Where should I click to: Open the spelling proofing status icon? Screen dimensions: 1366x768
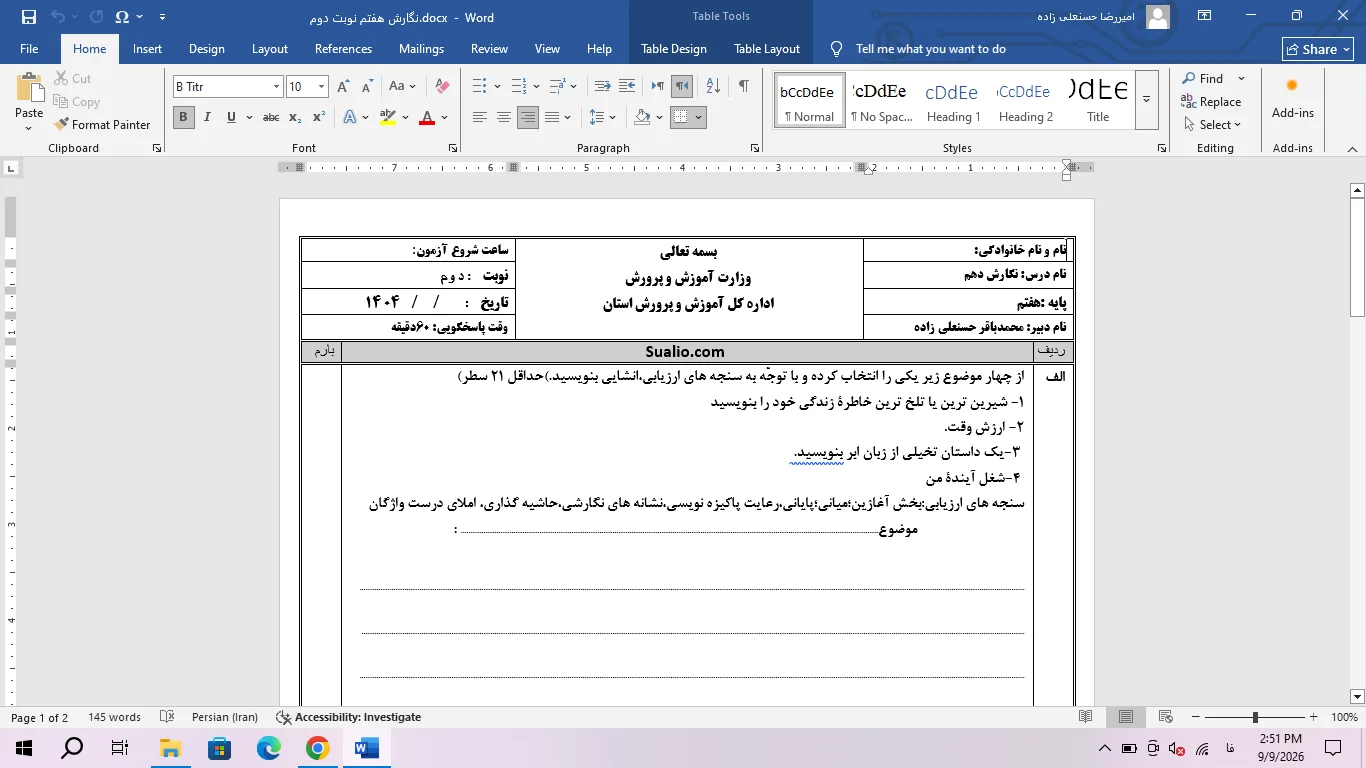pos(167,717)
